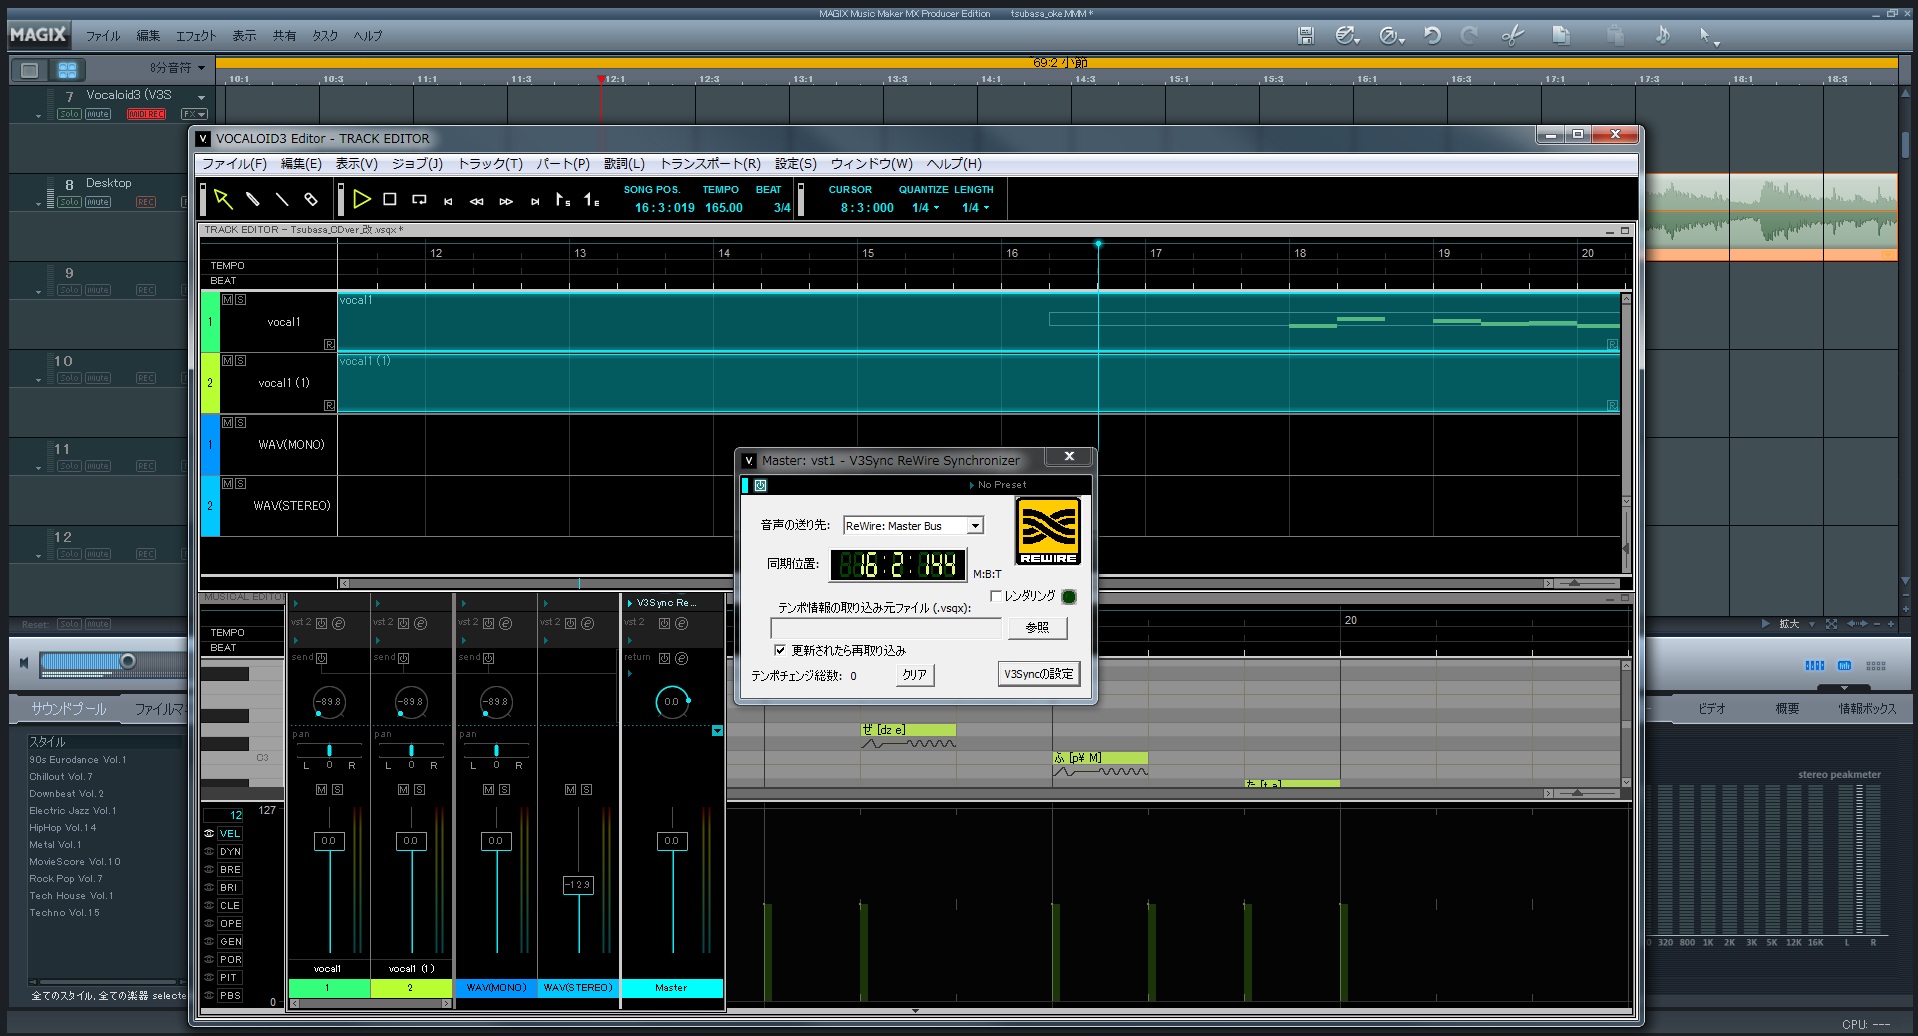Viewport: 1918px width, 1036px height.
Task: Undo the last action in MAGIX toolbar
Action: [1432, 35]
